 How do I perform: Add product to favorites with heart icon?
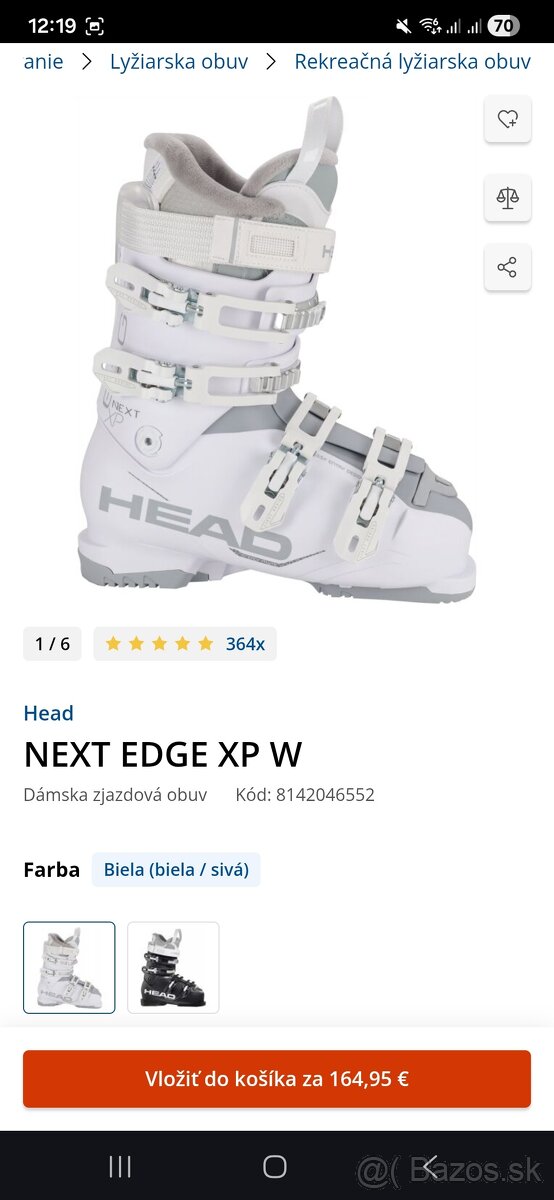point(507,120)
